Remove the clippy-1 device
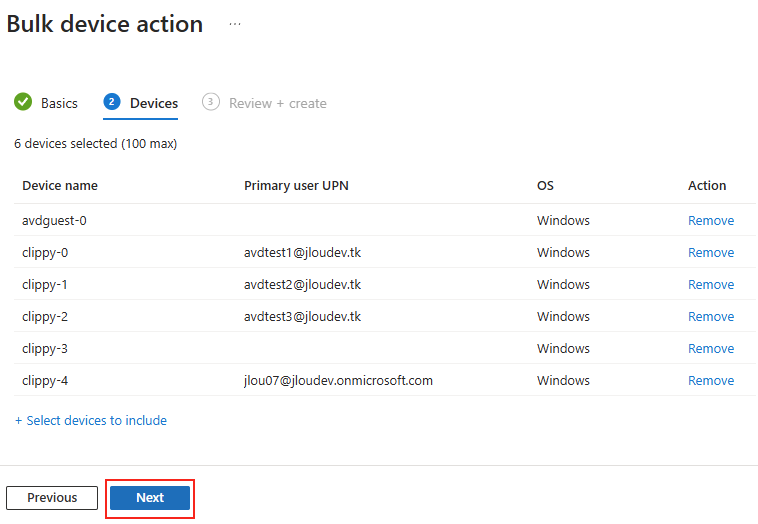Screen dimensions: 758x524 [711, 284]
